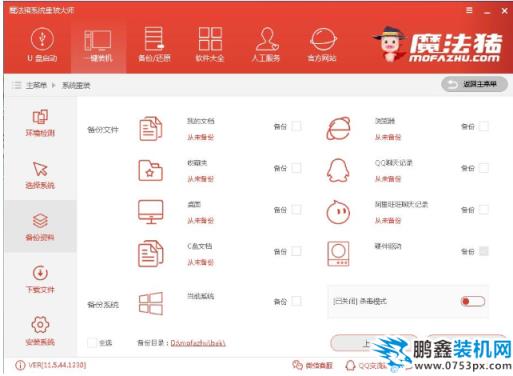Click the QQ聊天记录 label text
Image resolution: width=513 pixels, height=376 pixels.
[x=394, y=163]
